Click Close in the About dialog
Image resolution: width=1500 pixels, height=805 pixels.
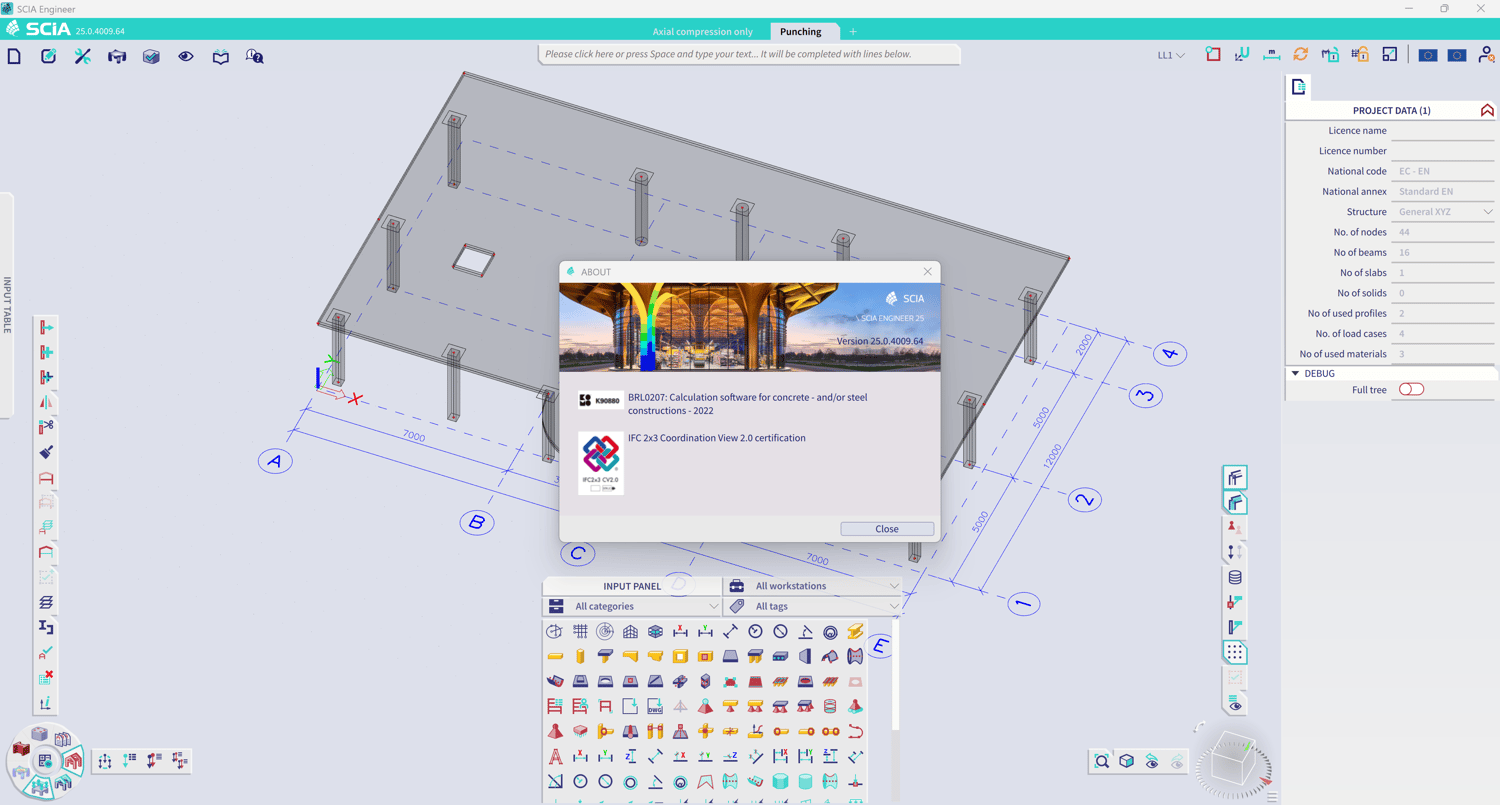click(887, 529)
